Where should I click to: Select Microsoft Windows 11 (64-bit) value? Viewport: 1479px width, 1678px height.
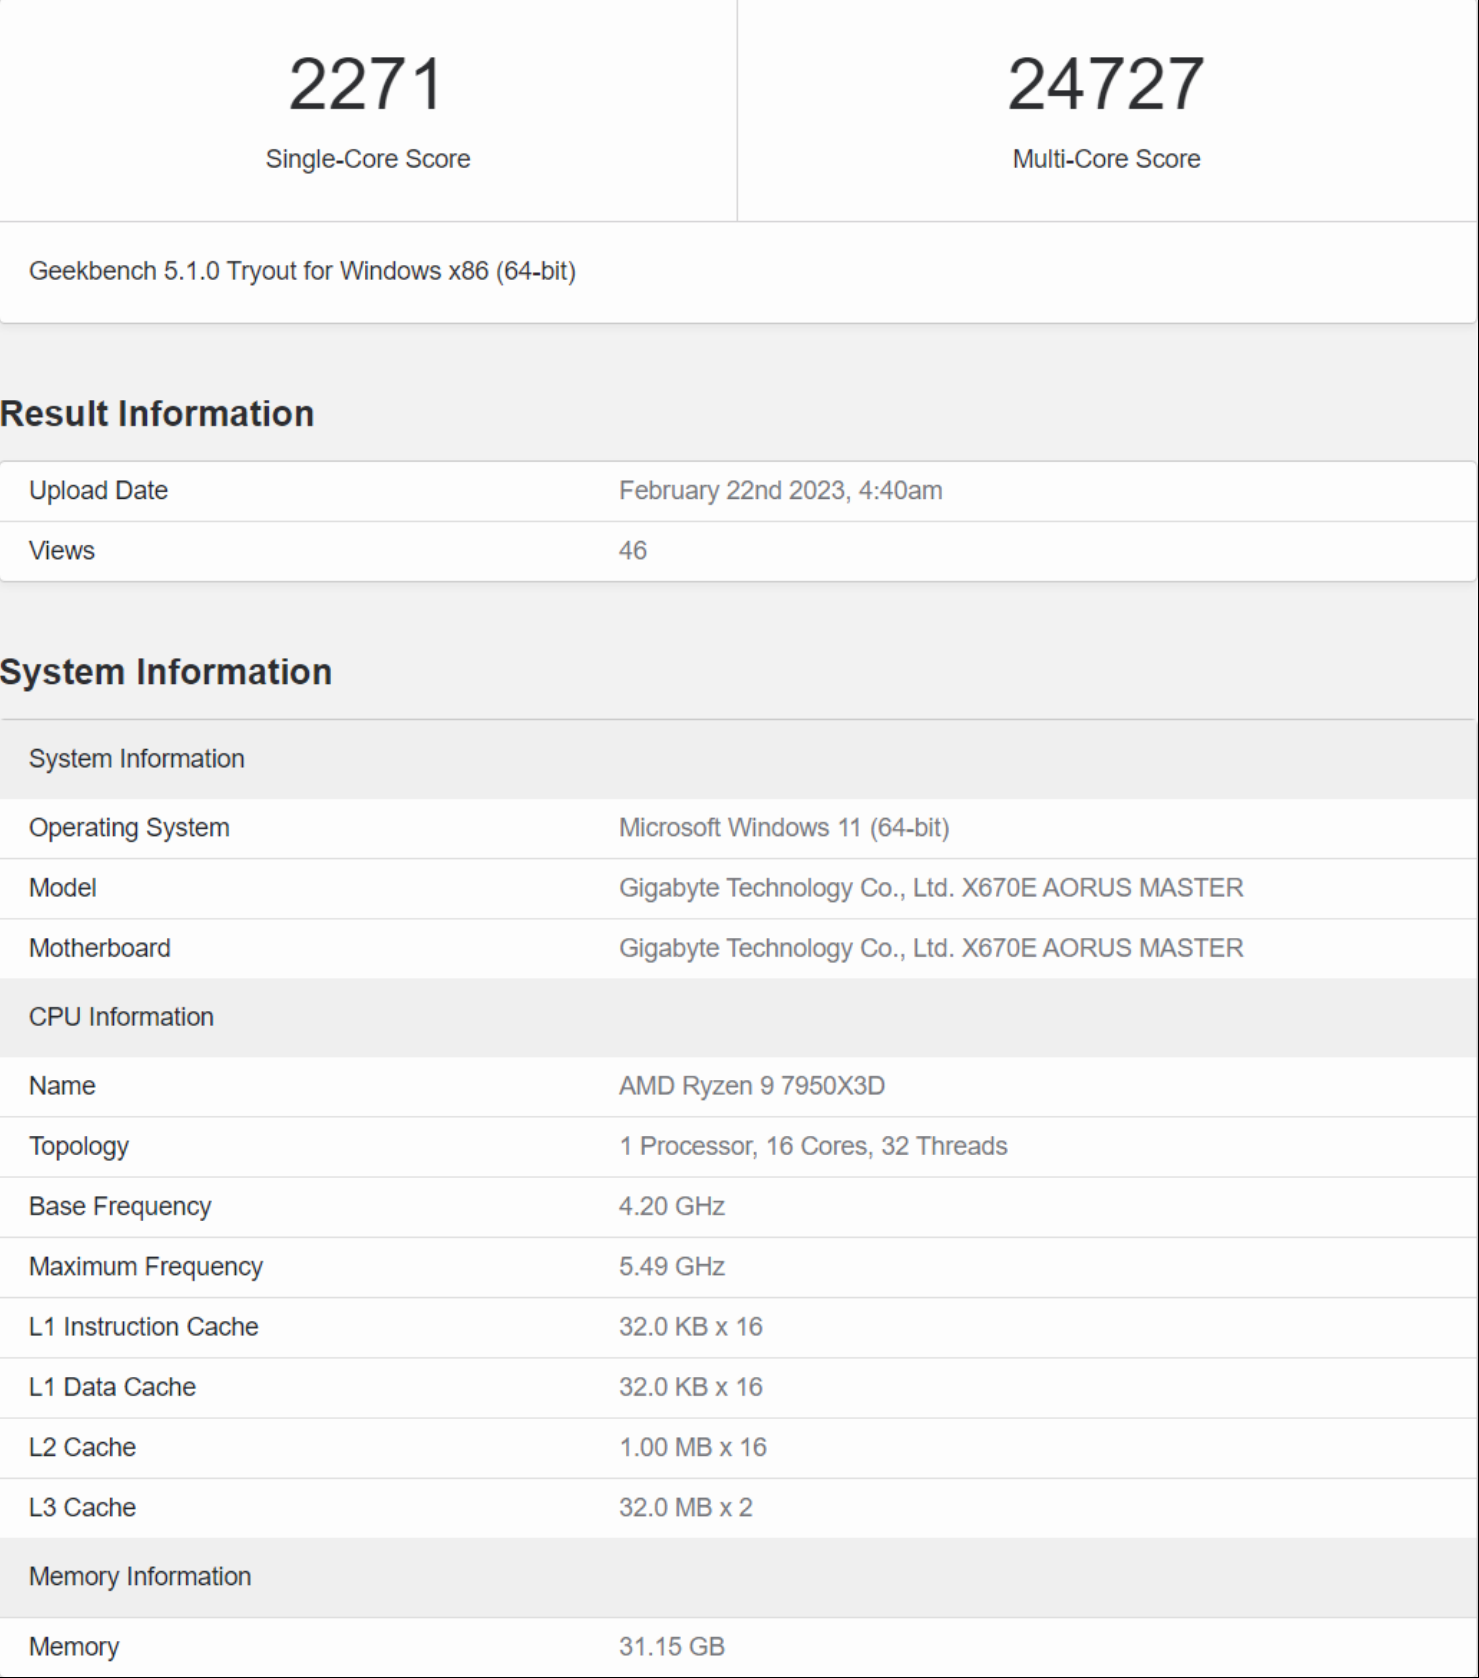(784, 828)
